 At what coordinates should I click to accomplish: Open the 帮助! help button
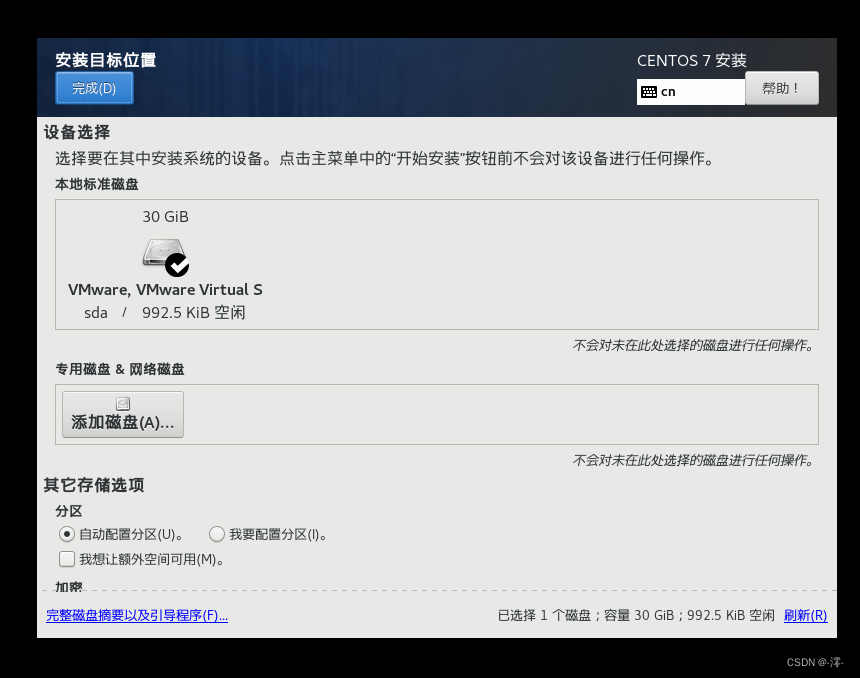click(x=782, y=88)
